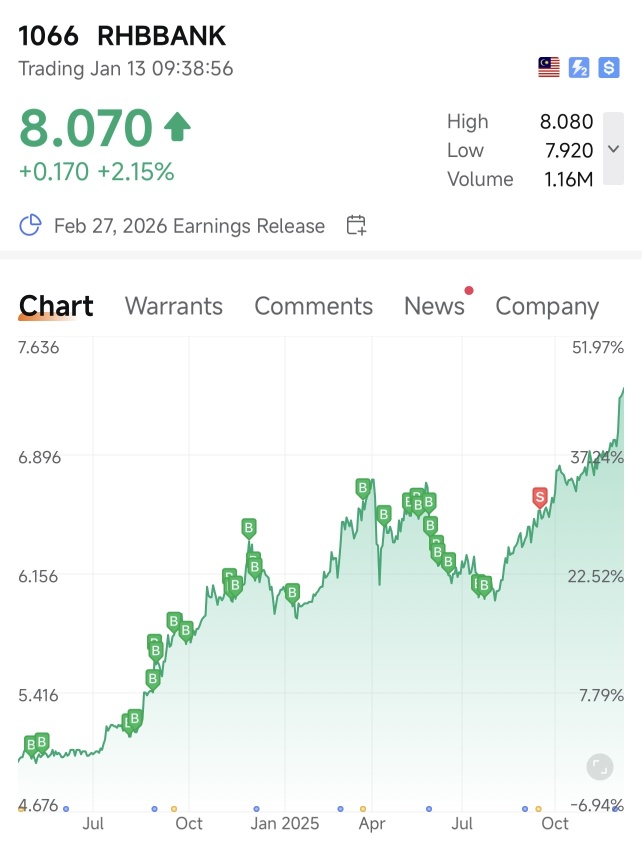Add earnings date with calendar plus icon

356,225
